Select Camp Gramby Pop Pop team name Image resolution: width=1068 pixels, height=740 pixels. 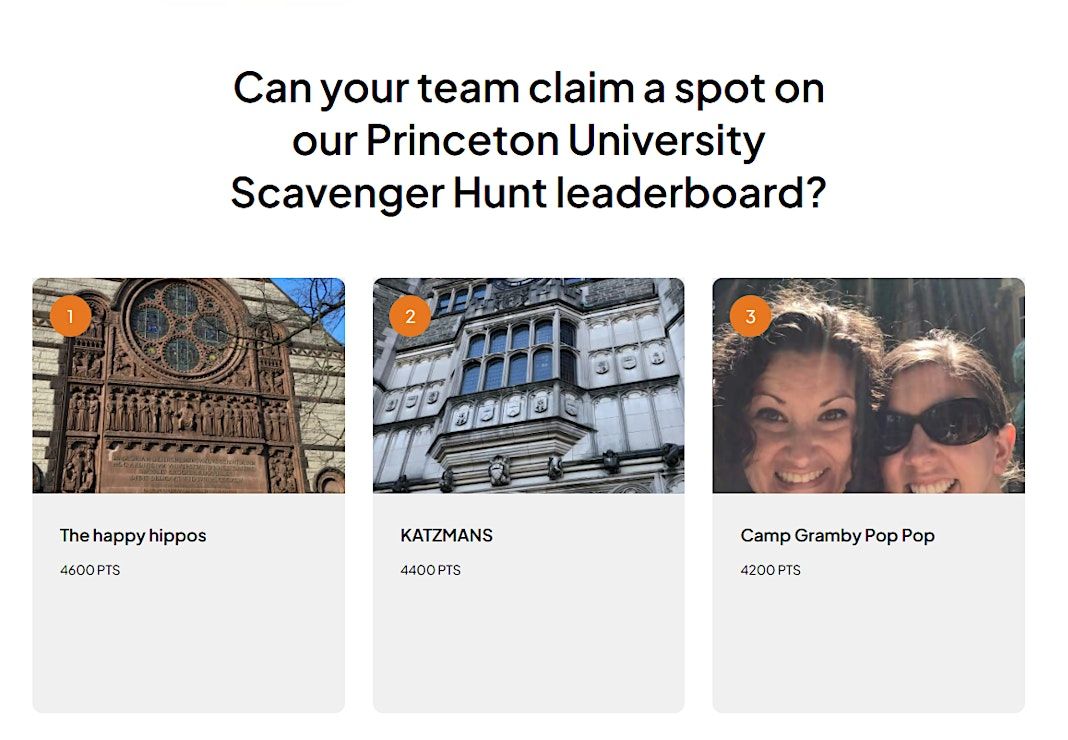pos(838,536)
